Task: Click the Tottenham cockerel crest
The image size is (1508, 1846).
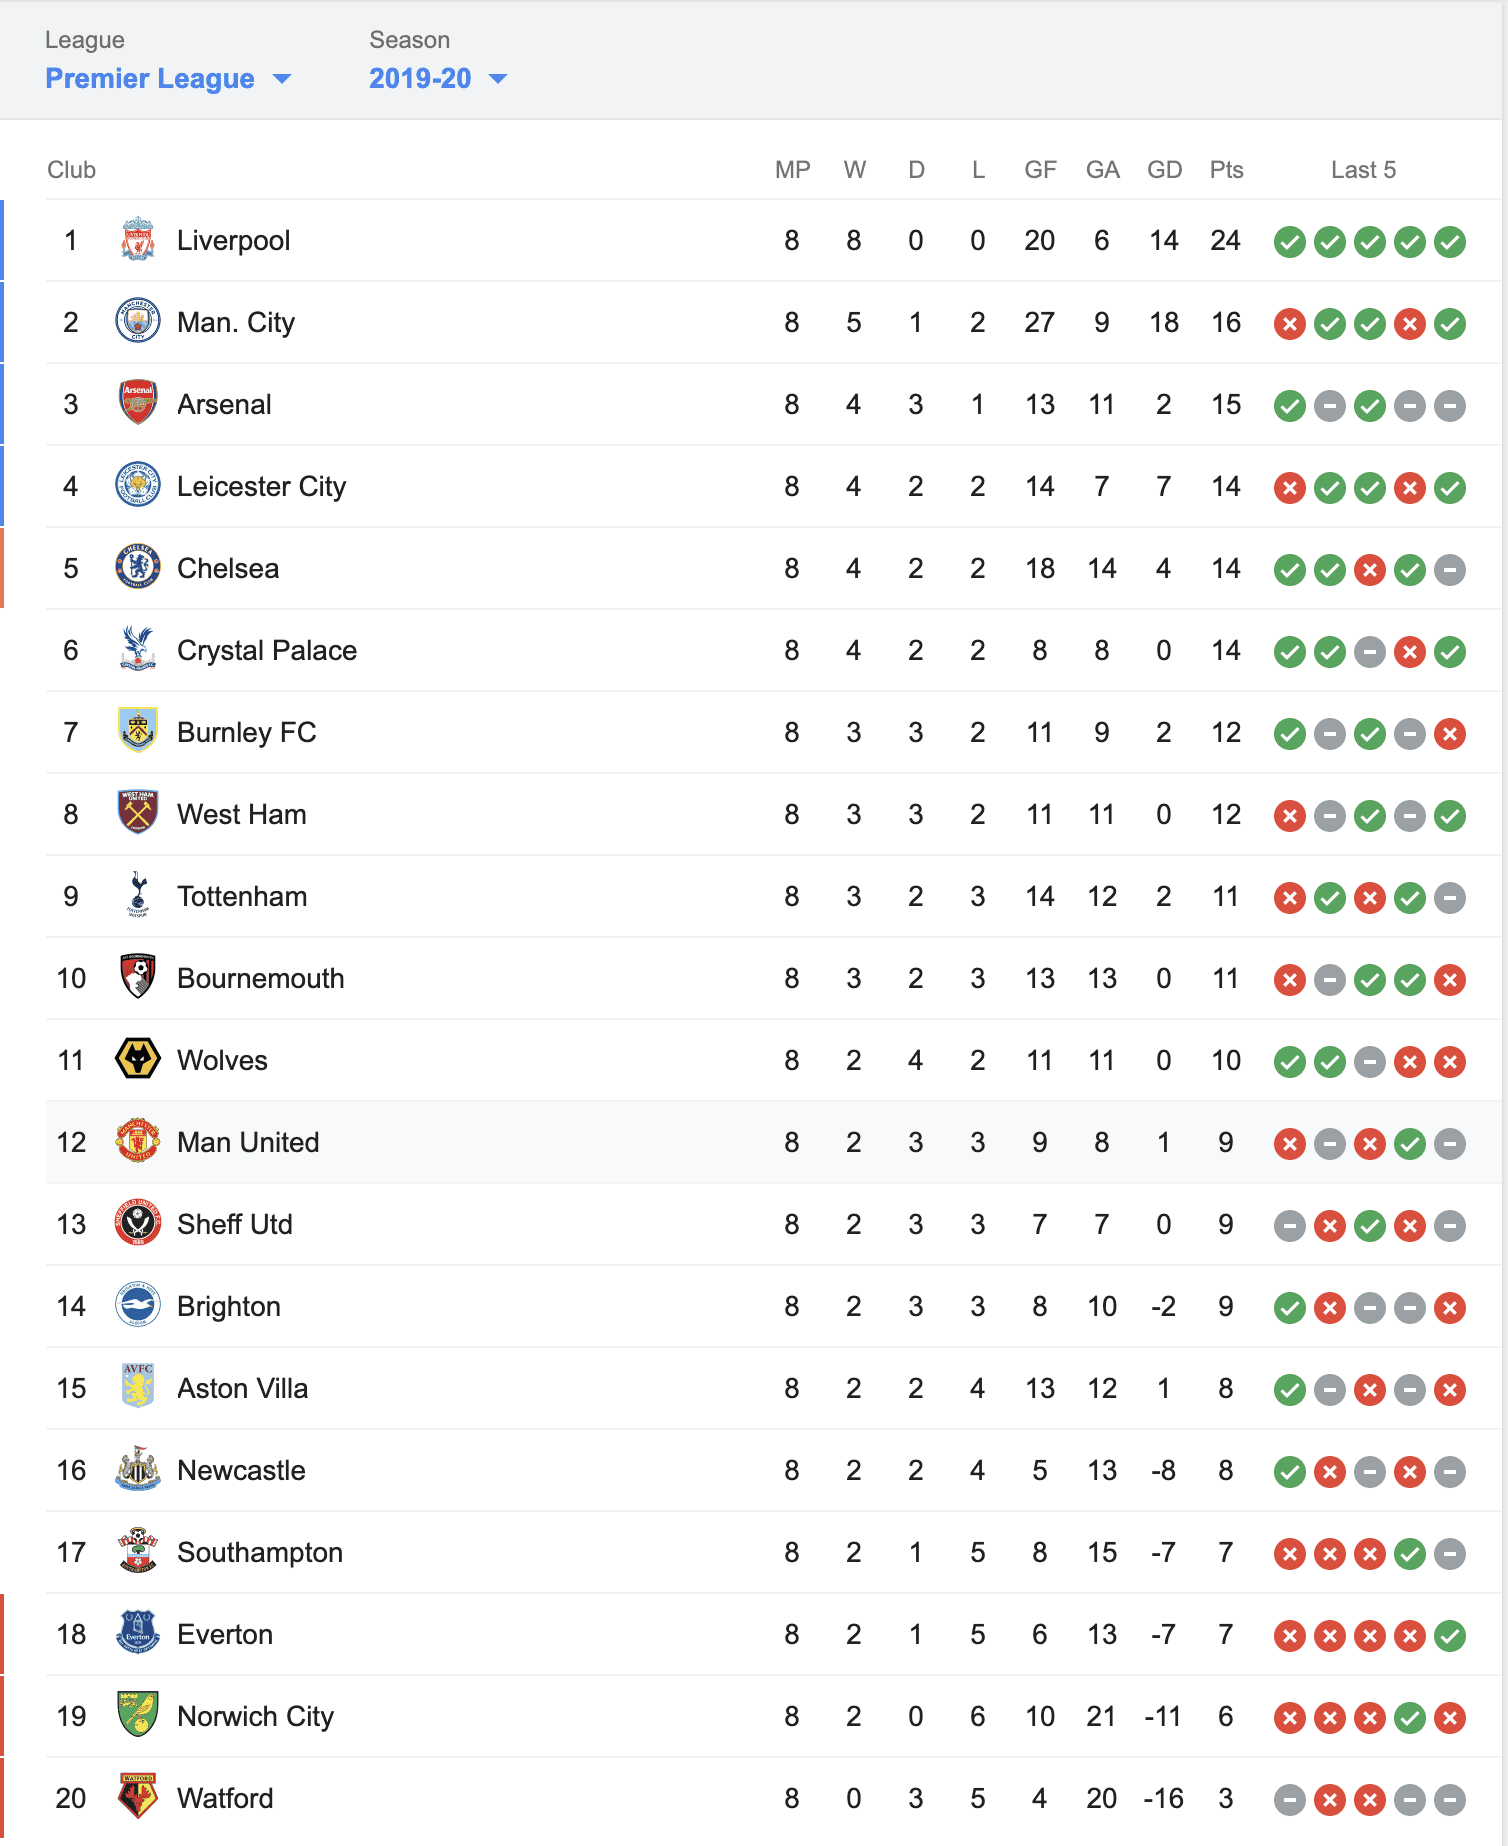Action: [138, 896]
